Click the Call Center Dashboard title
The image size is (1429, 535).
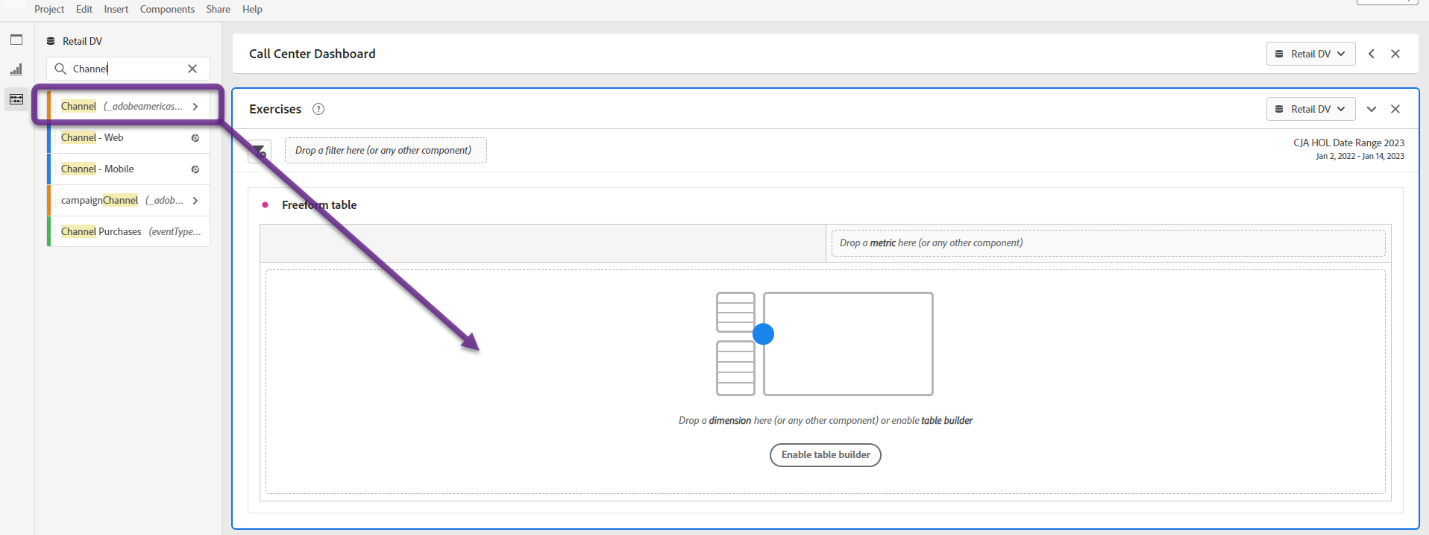312,54
